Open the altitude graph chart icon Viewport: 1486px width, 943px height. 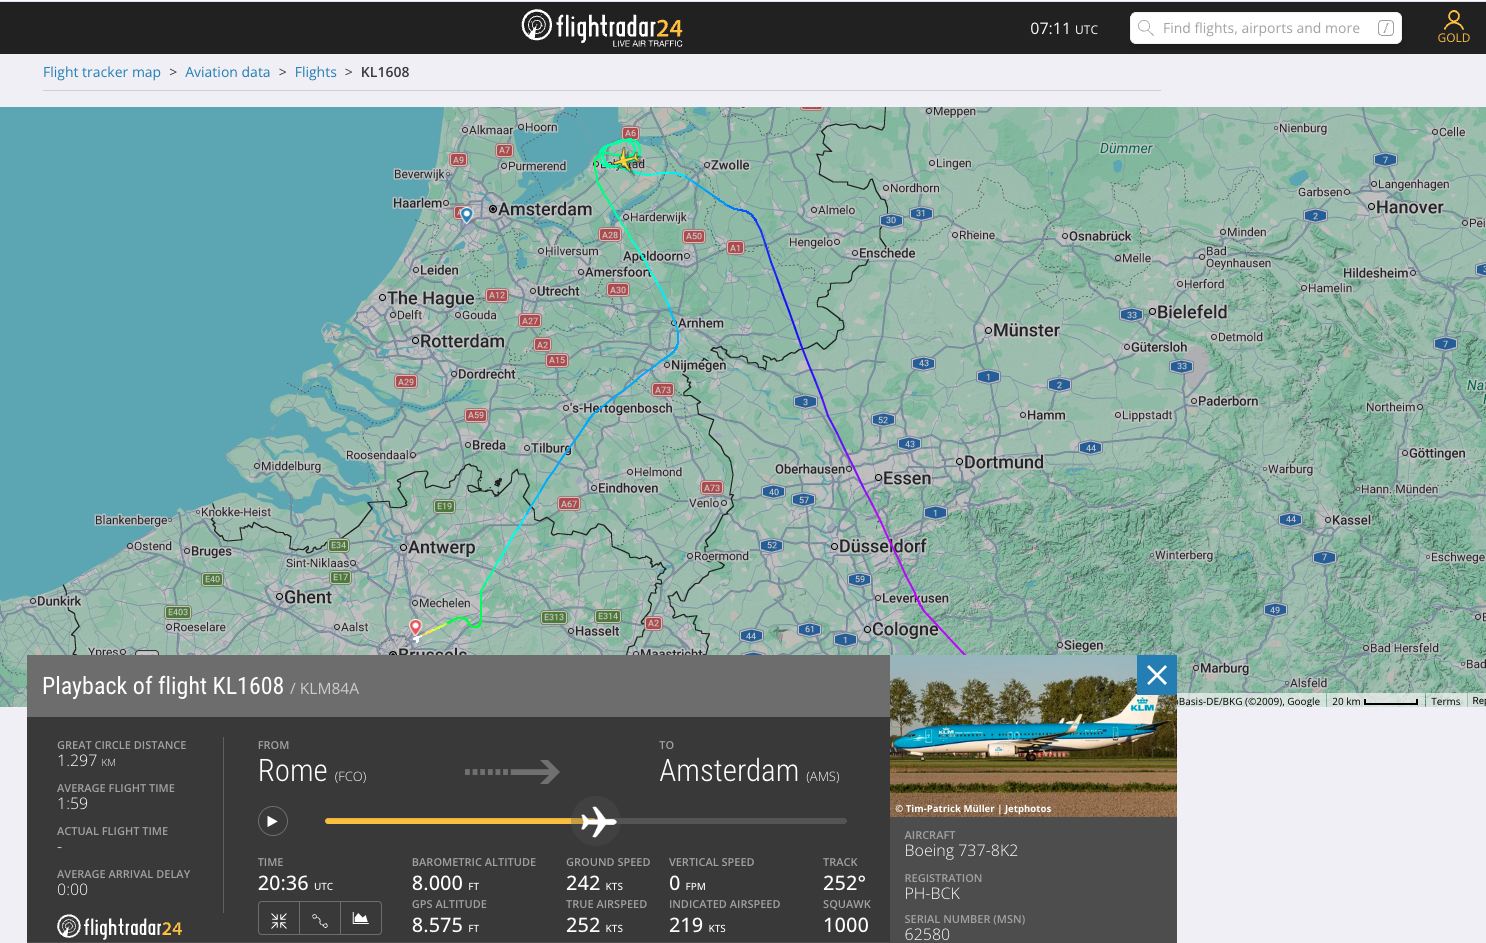[x=361, y=919]
